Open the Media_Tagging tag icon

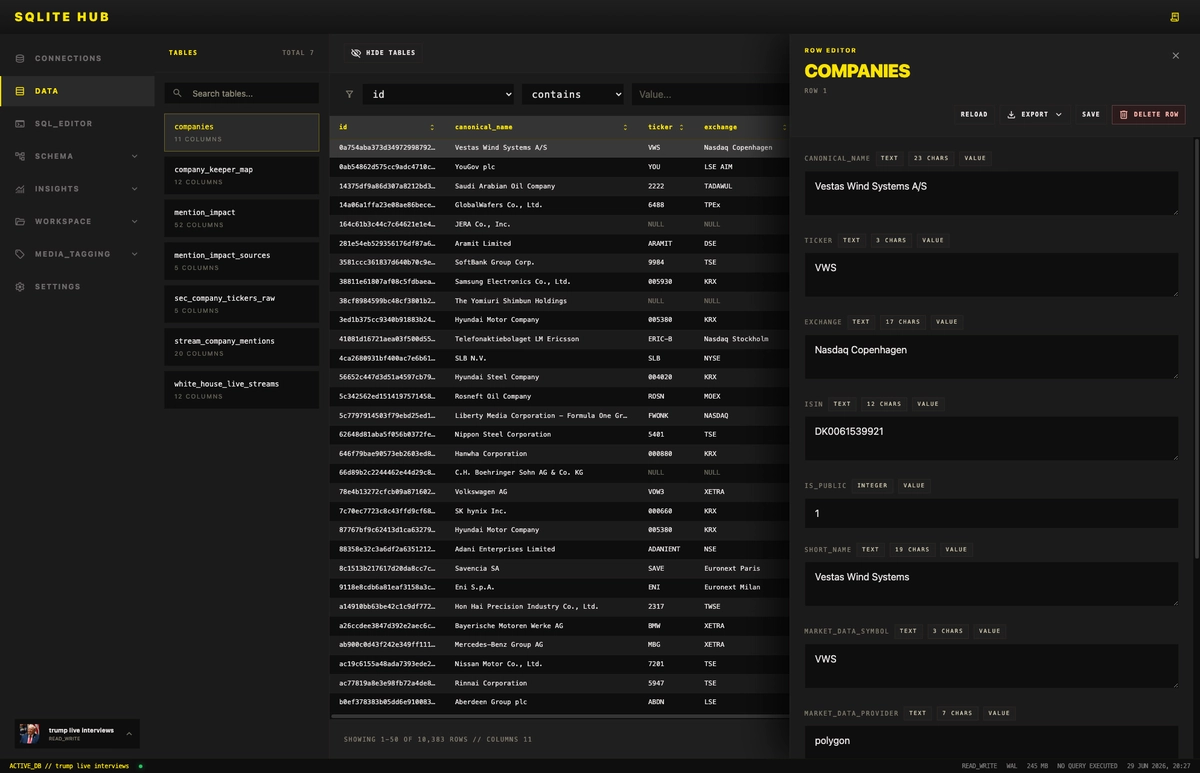(20, 254)
